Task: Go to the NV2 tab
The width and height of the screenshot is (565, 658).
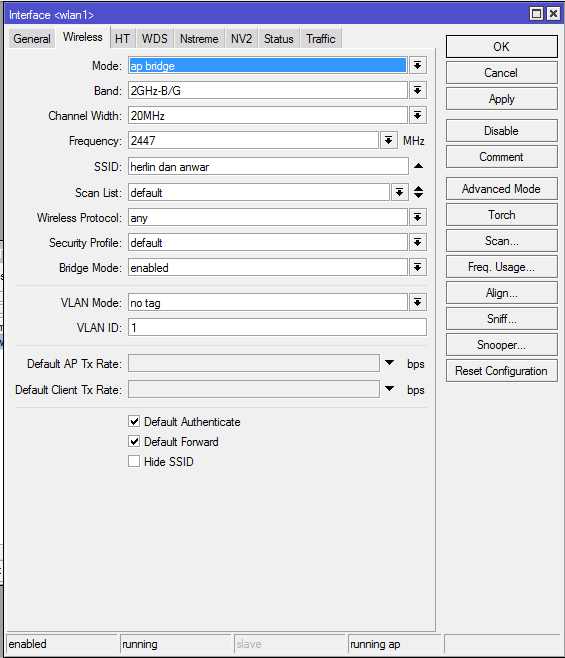Action: (241, 39)
